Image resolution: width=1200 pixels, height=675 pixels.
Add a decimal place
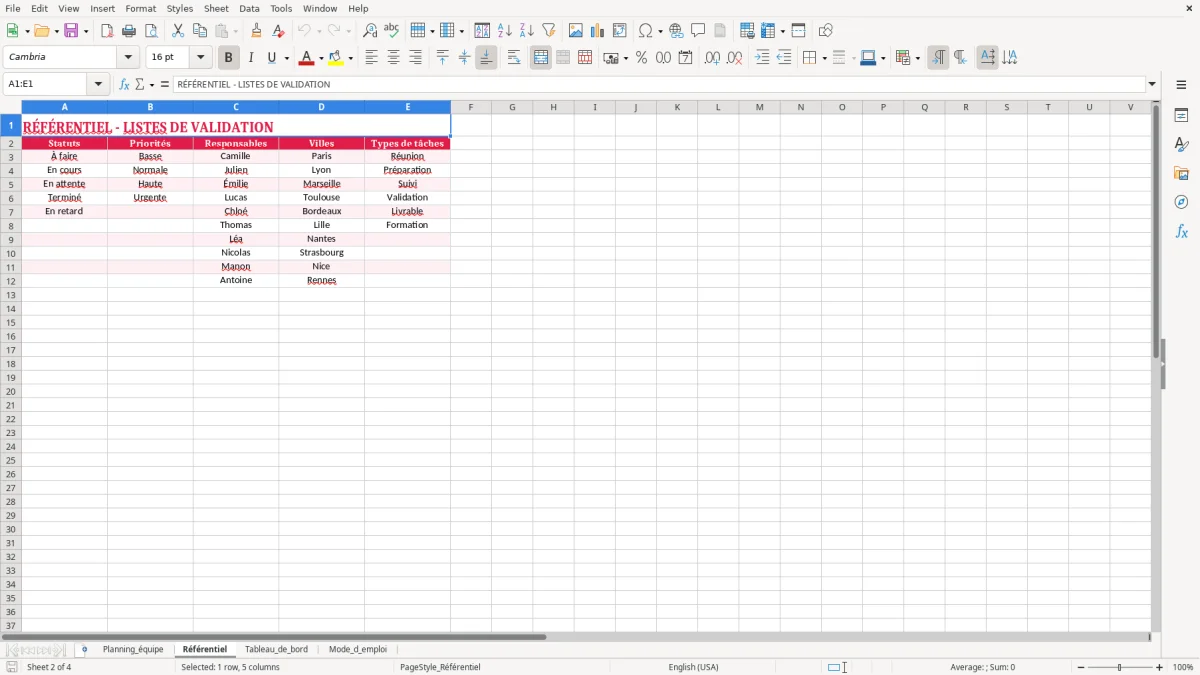pyautogui.click(x=712, y=58)
